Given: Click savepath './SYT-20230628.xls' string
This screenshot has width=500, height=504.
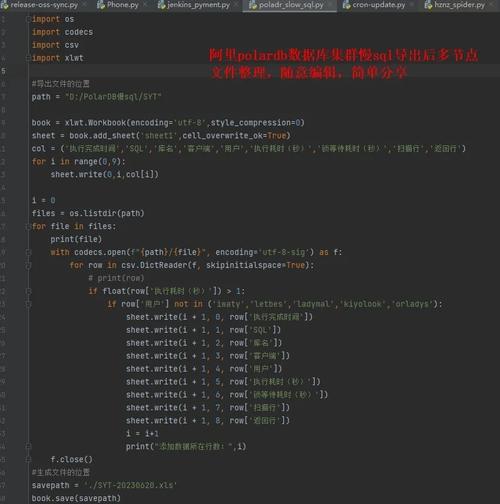Looking at the screenshot, I should pyautogui.click(x=130, y=485).
